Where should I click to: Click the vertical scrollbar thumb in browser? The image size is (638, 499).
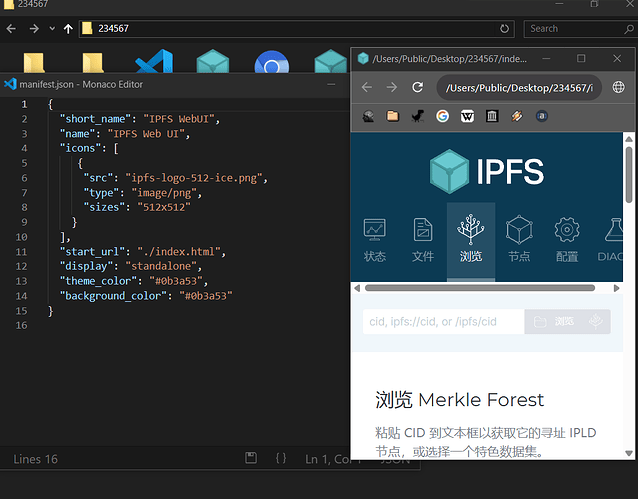pyautogui.click(x=629, y=175)
